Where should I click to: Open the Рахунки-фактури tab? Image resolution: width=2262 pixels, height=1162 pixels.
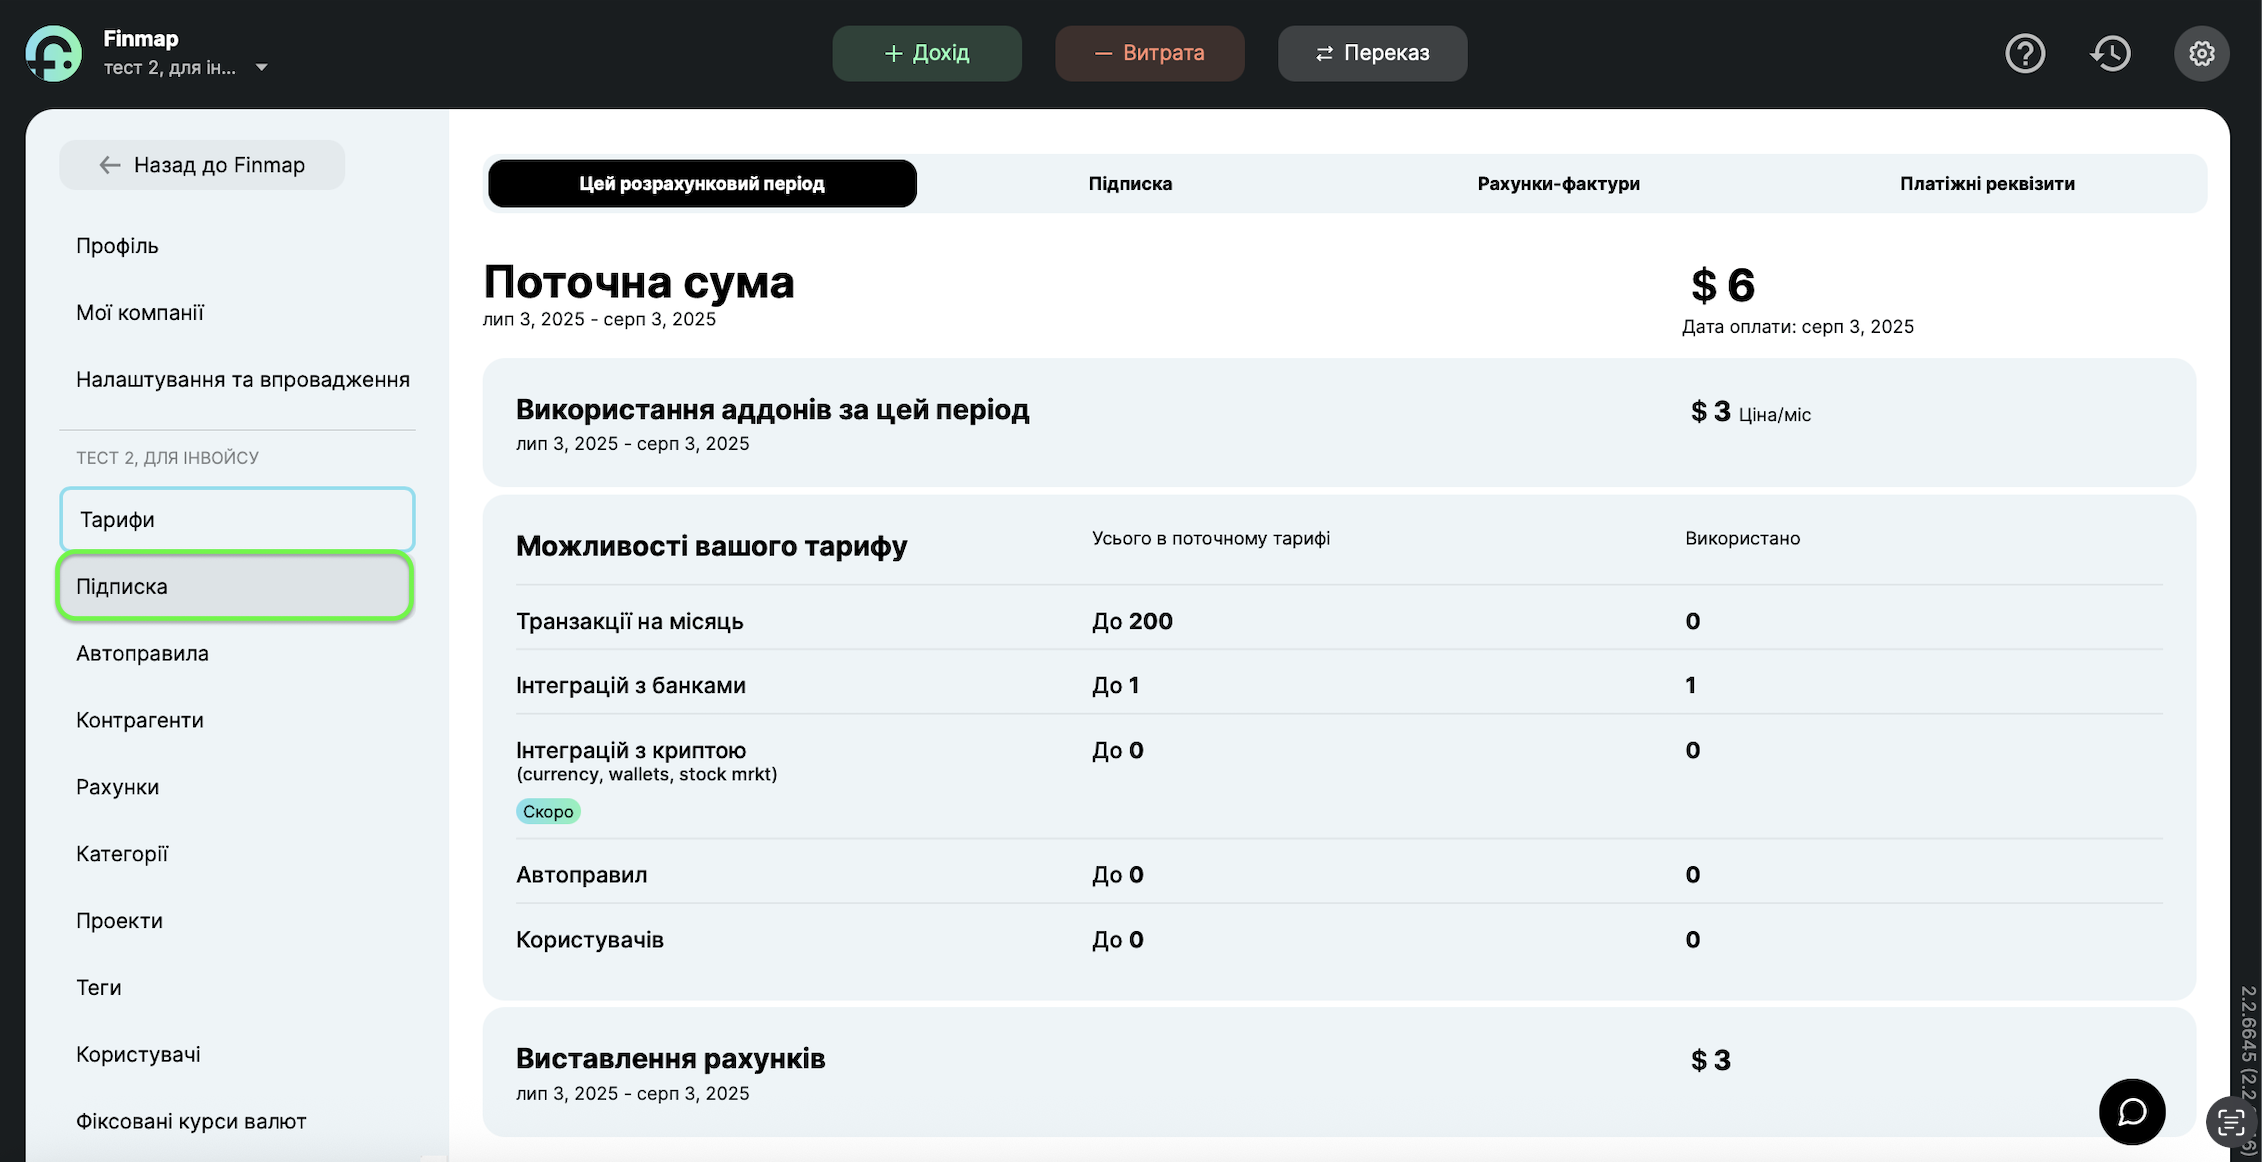coord(1558,184)
